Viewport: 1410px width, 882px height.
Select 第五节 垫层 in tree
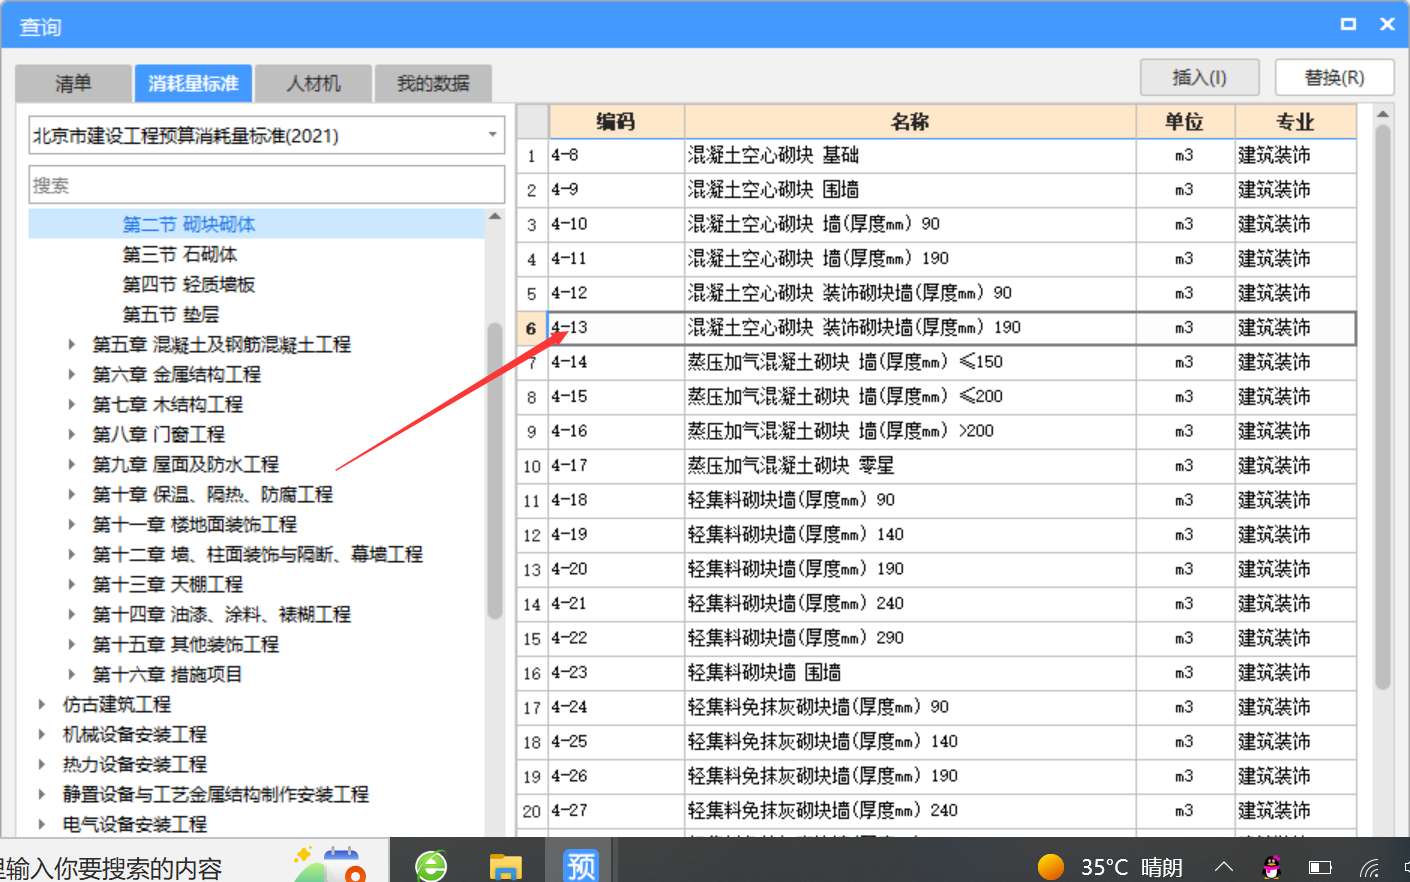click(x=171, y=314)
